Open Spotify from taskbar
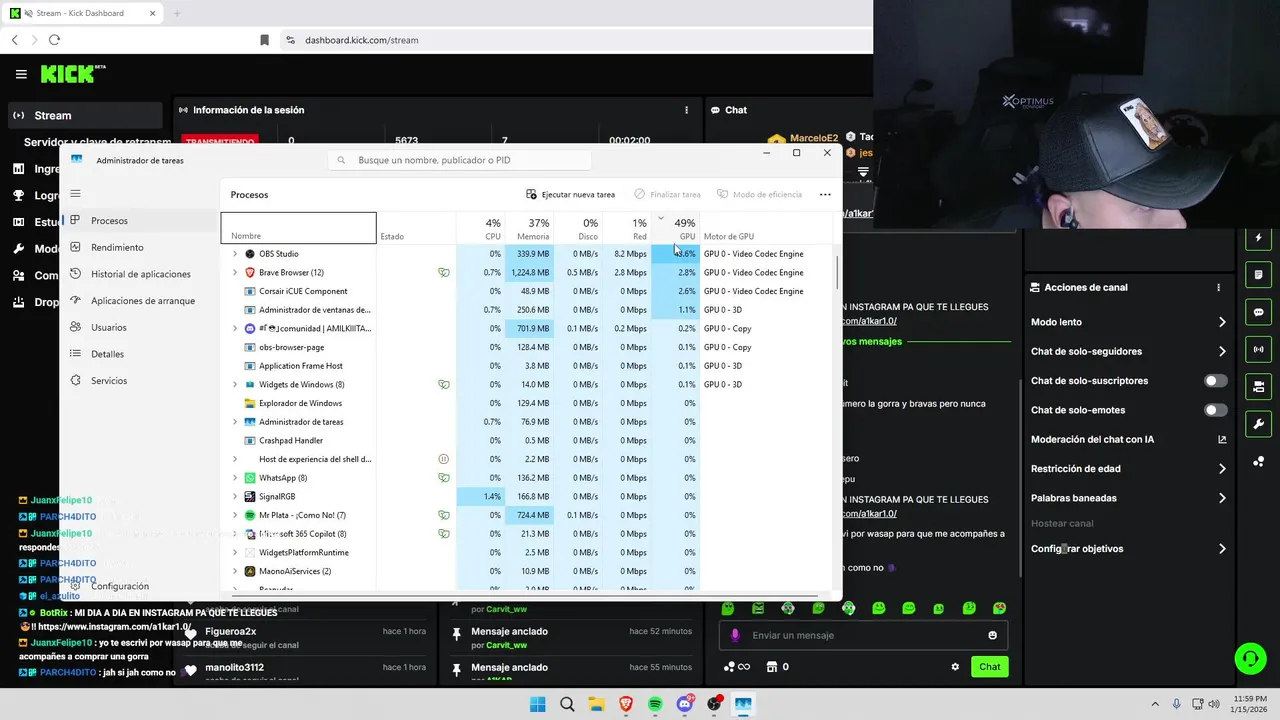 [655, 704]
